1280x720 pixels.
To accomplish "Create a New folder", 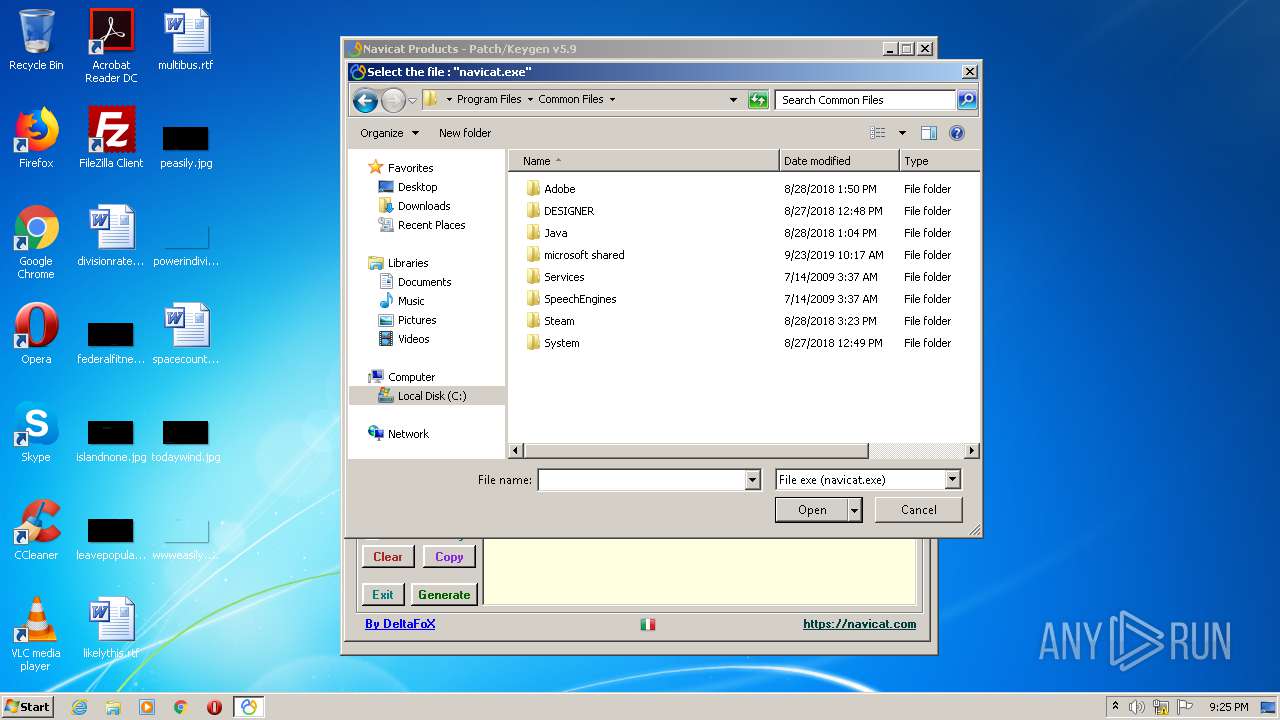I will pyautogui.click(x=465, y=133).
